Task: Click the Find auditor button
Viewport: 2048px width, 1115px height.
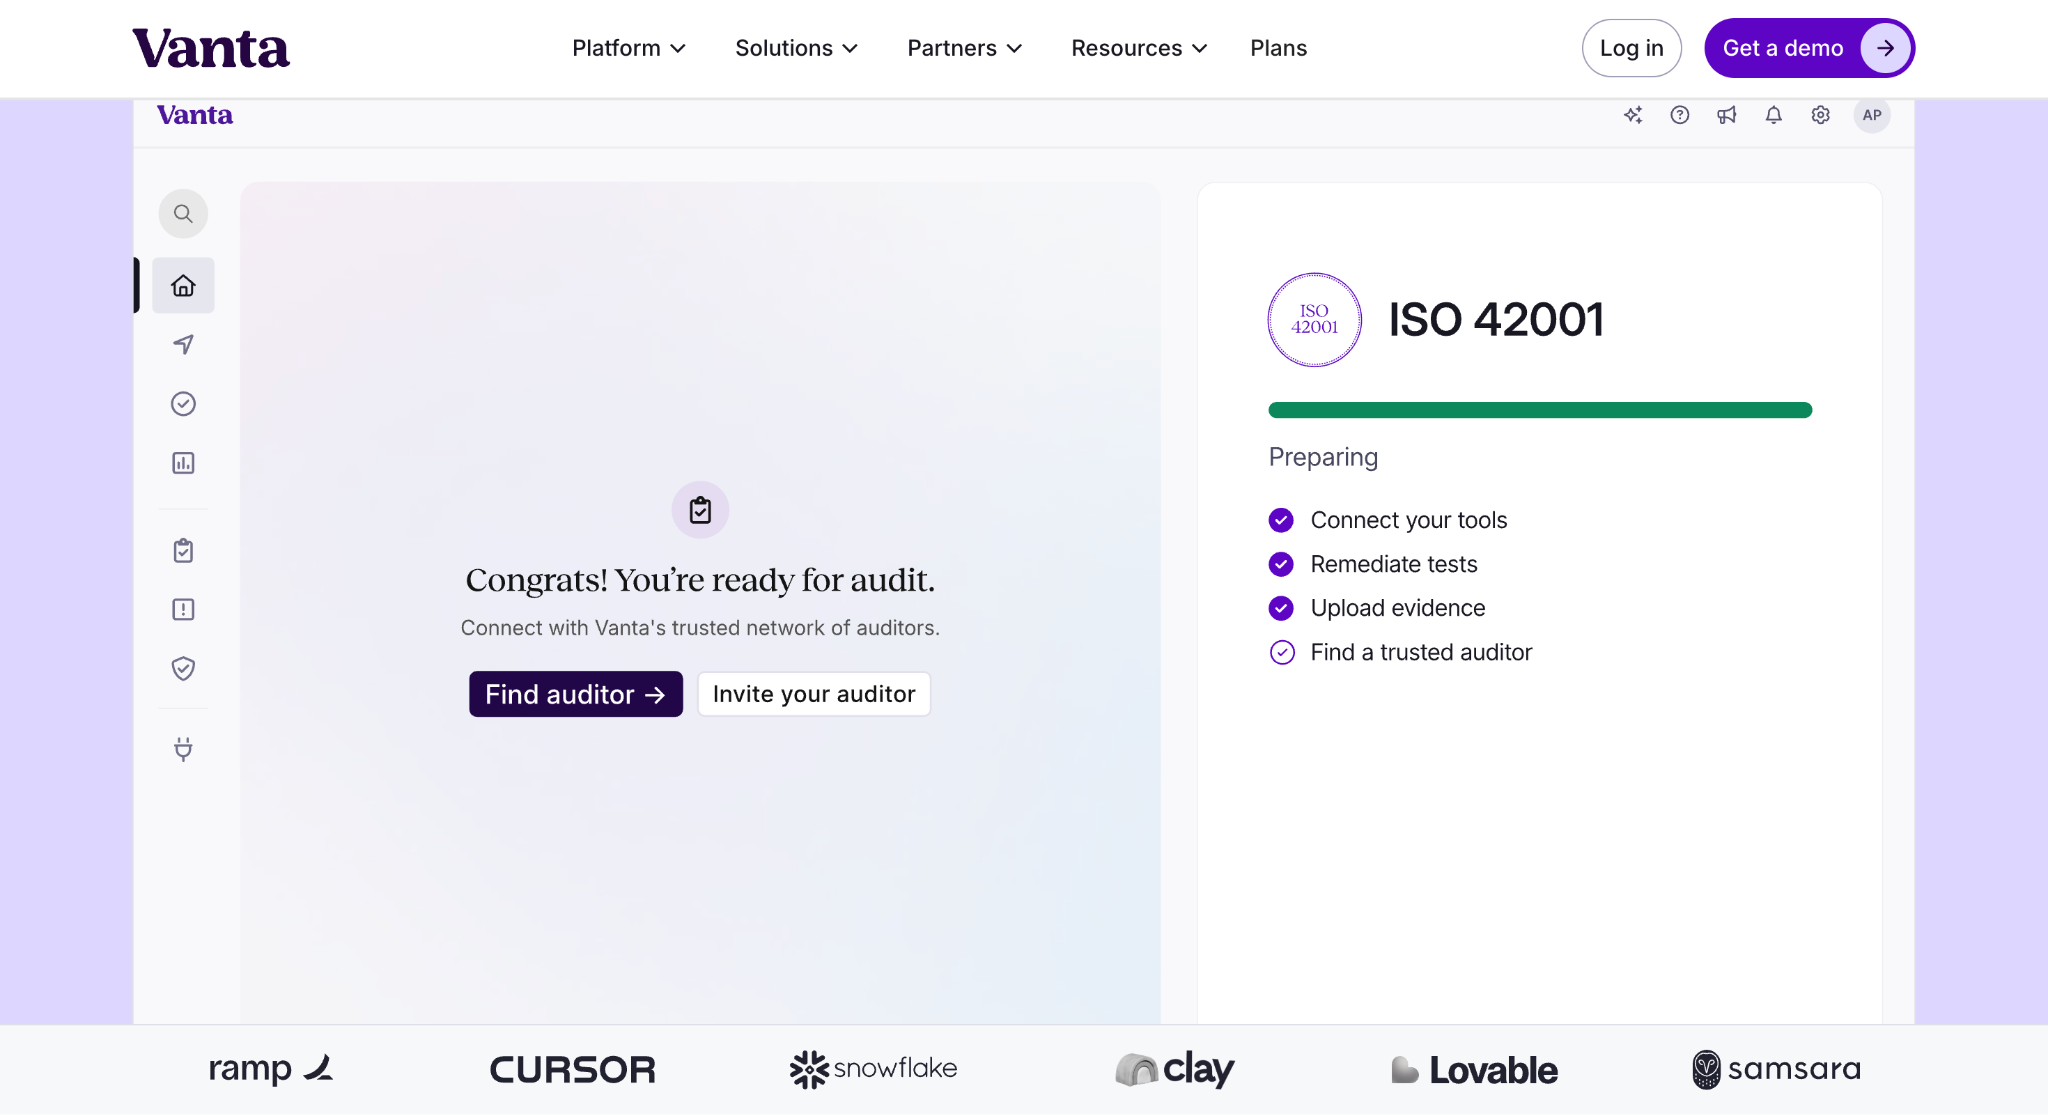Action: click(576, 694)
